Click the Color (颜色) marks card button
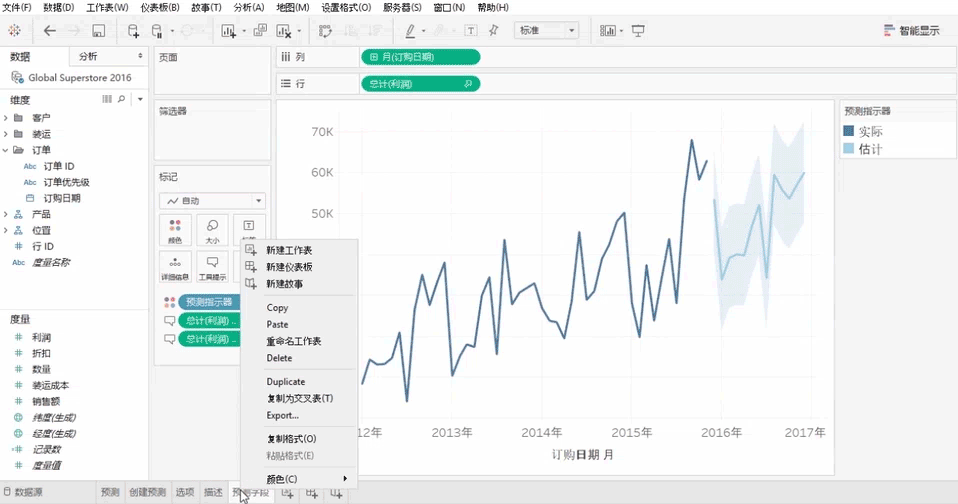Viewport: 958px width, 504px height. point(175,230)
